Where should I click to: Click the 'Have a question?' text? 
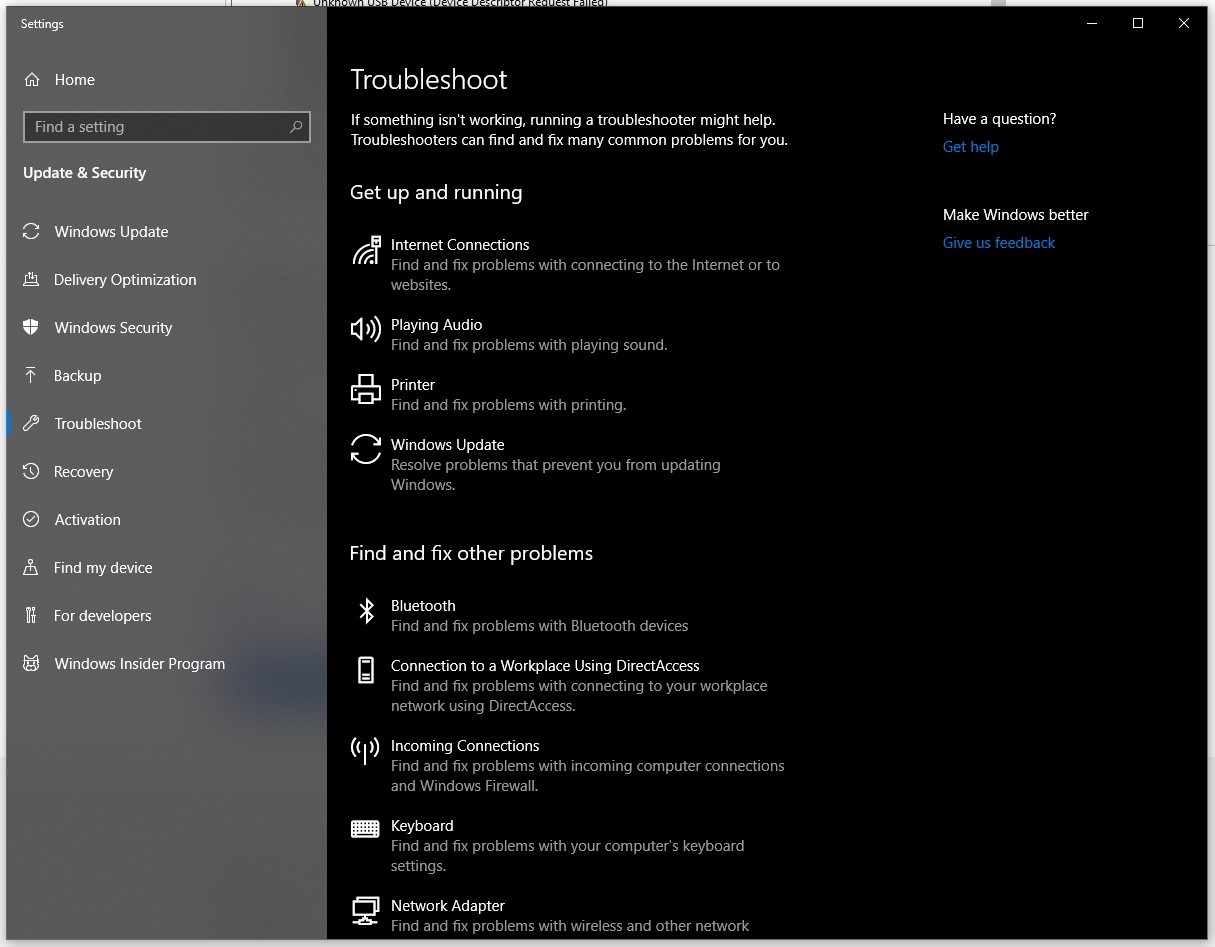click(x=999, y=119)
